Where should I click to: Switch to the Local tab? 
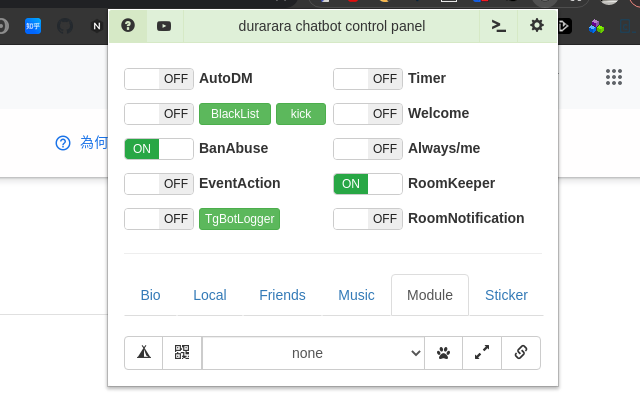coord(210,295)
